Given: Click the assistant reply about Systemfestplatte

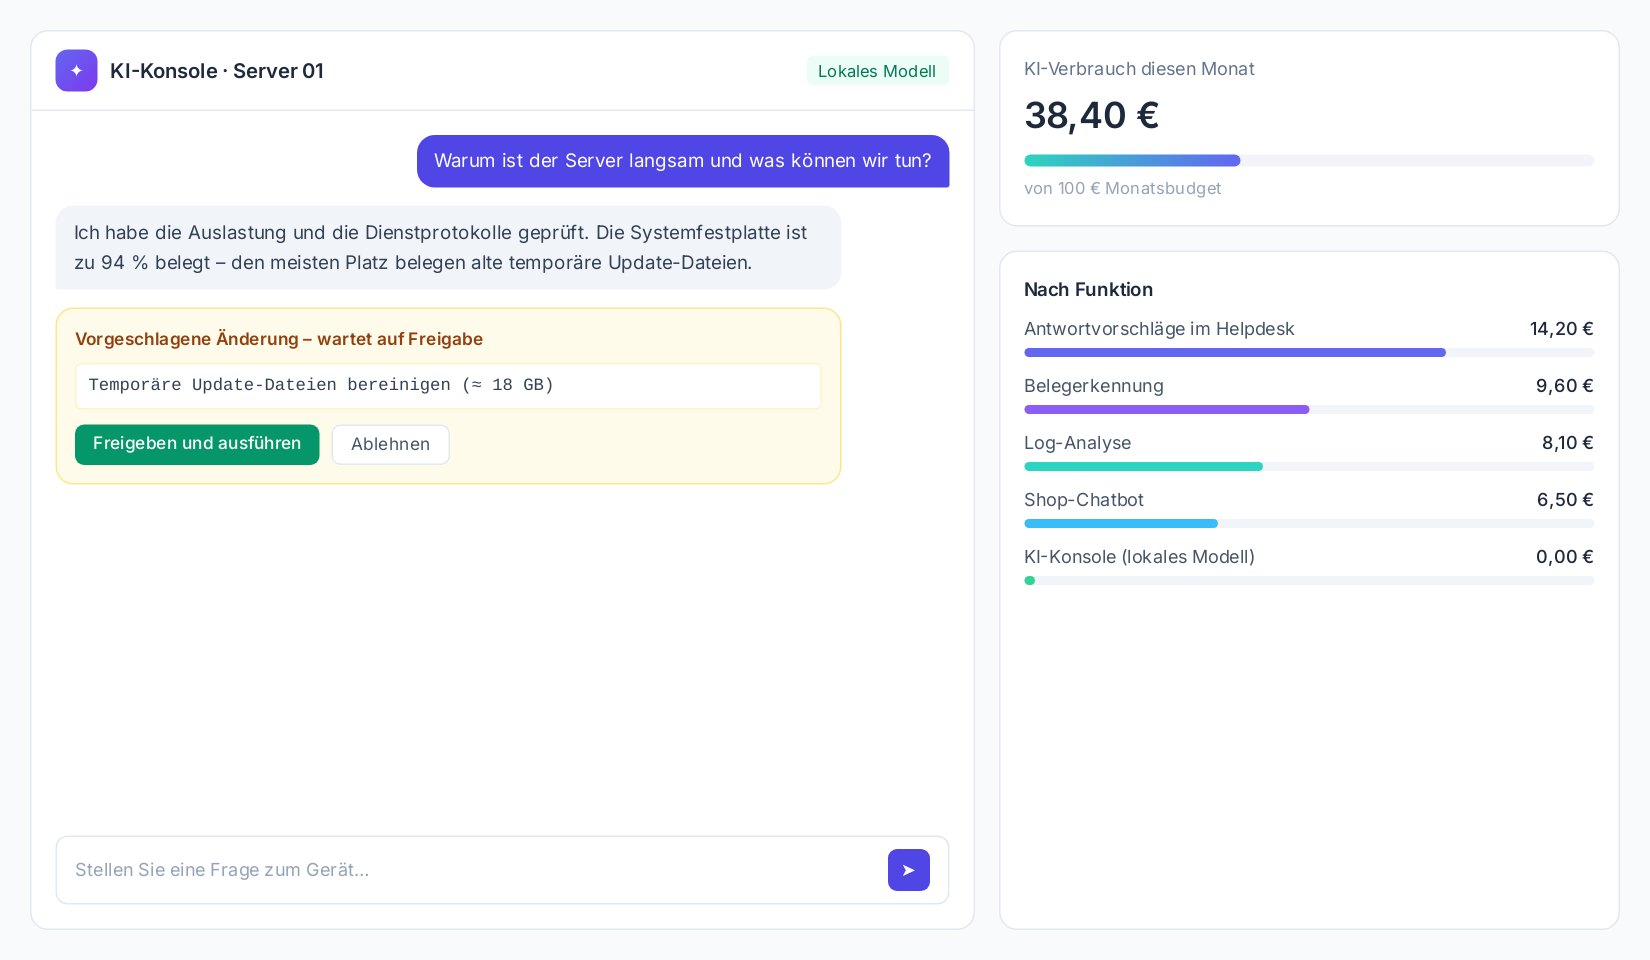Looking at the screenshot, I should coord(448,247).
